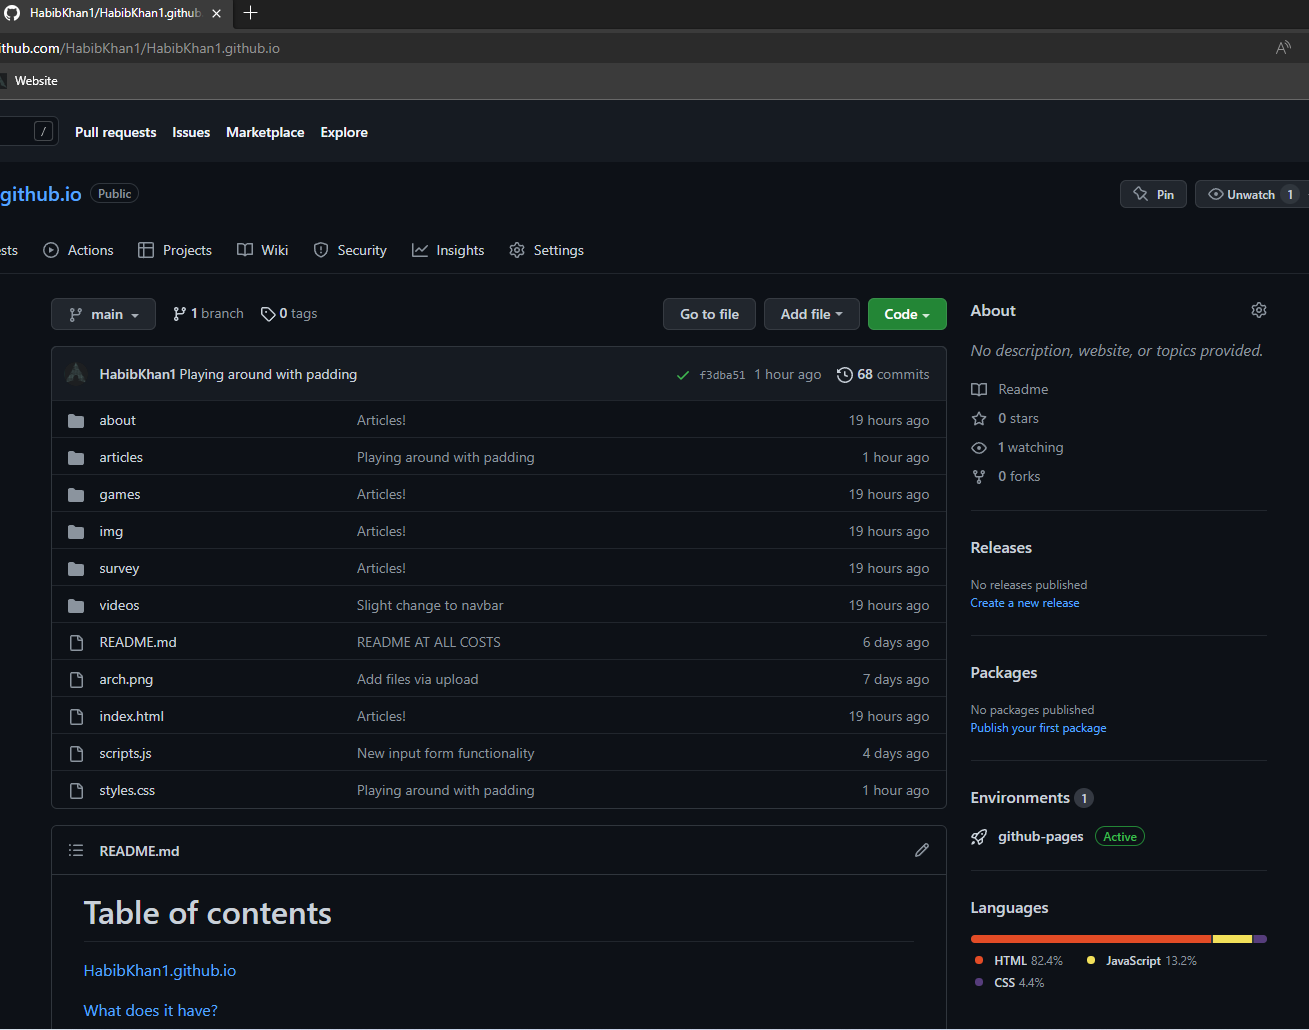1309x1030 pixels.
Task: Go to Marketplace
Action: pyautogui.click(x=265, y=132)
